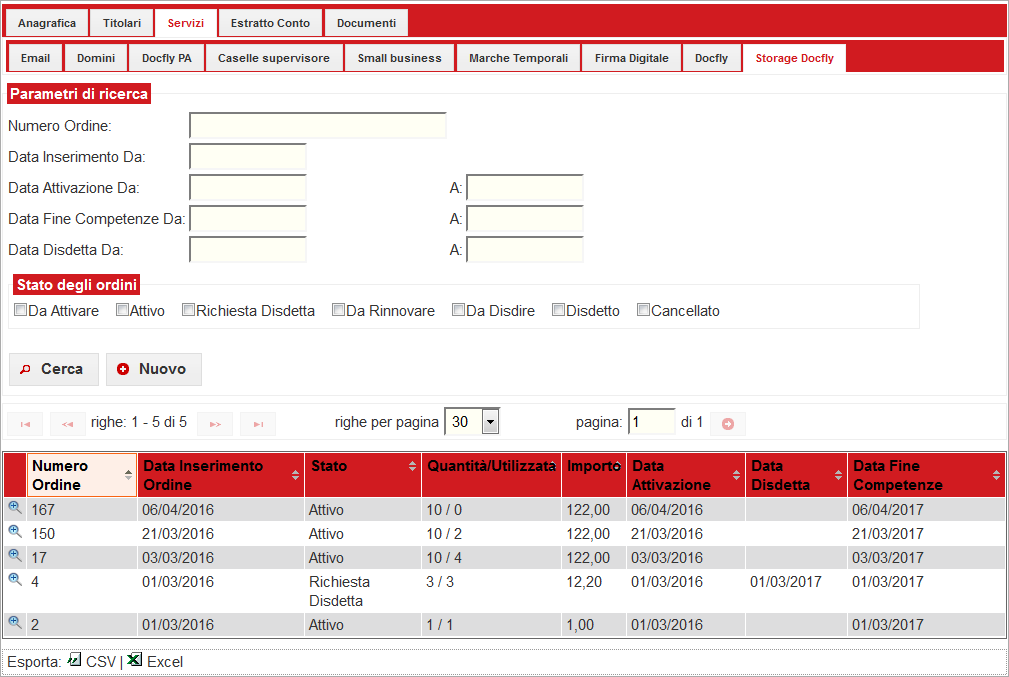
Task: Go to first page of results
Action: click(25, 424)
